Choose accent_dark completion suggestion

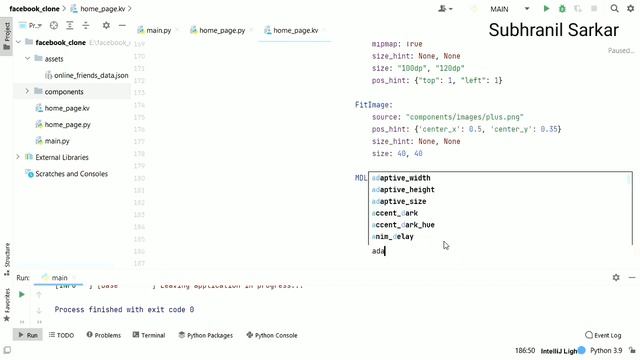(395, 213)
